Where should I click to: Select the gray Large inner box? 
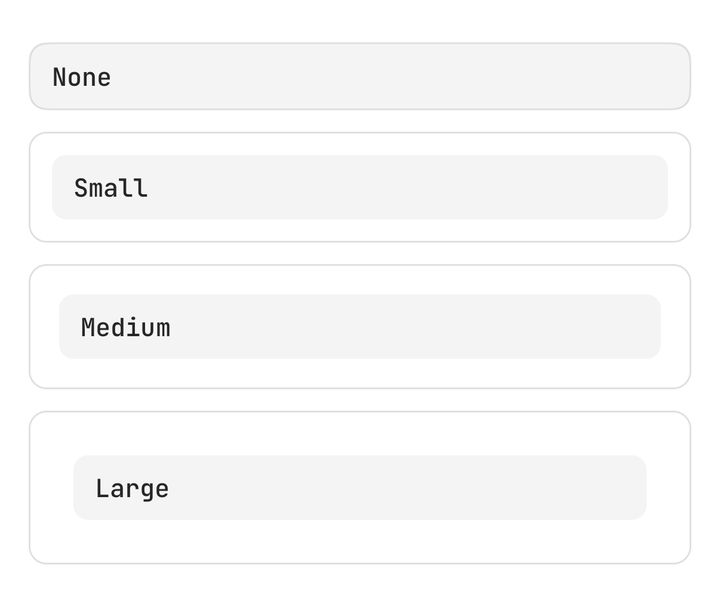360,488
